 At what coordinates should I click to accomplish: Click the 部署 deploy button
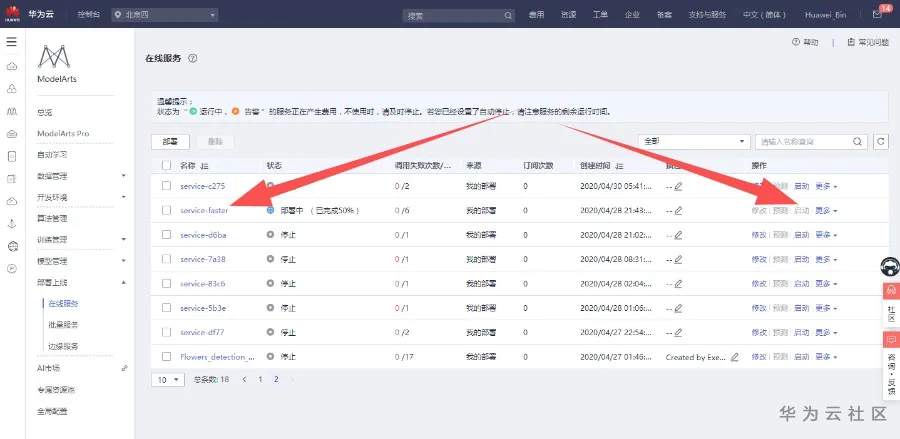(169, 142)
